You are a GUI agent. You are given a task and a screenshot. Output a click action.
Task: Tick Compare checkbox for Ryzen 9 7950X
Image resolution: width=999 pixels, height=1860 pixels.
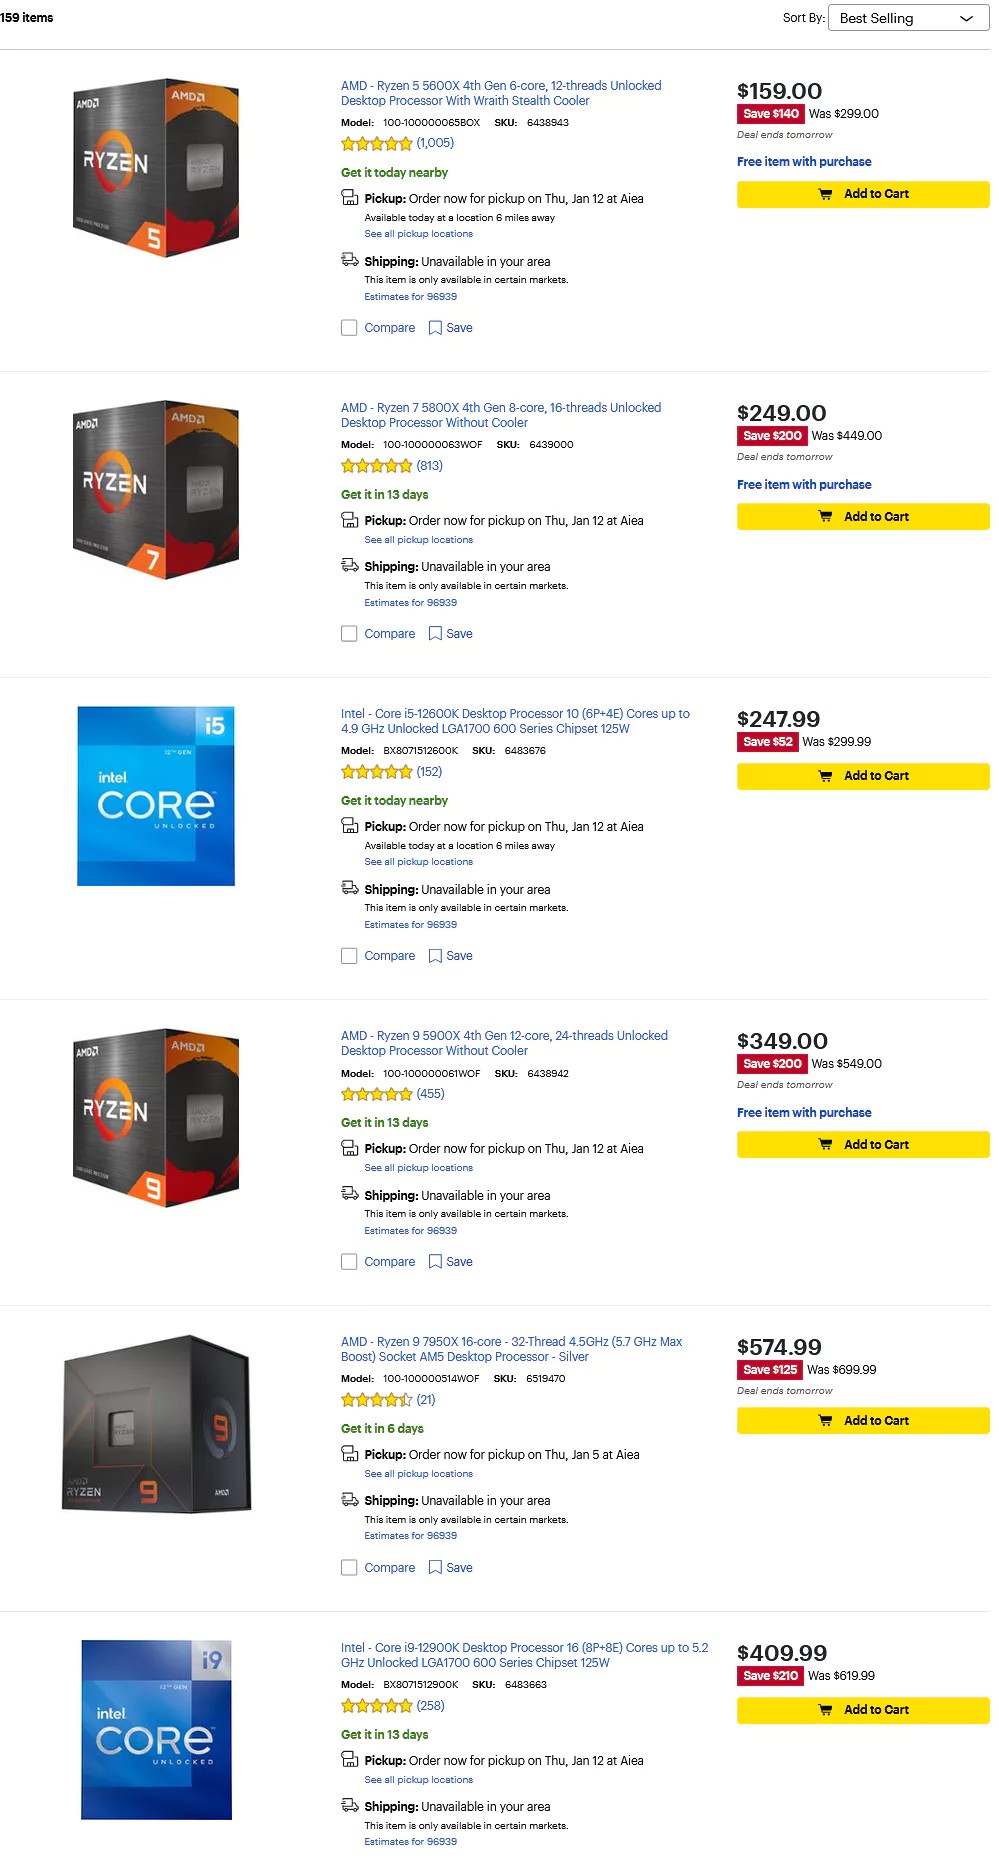tap(349, 1568)
